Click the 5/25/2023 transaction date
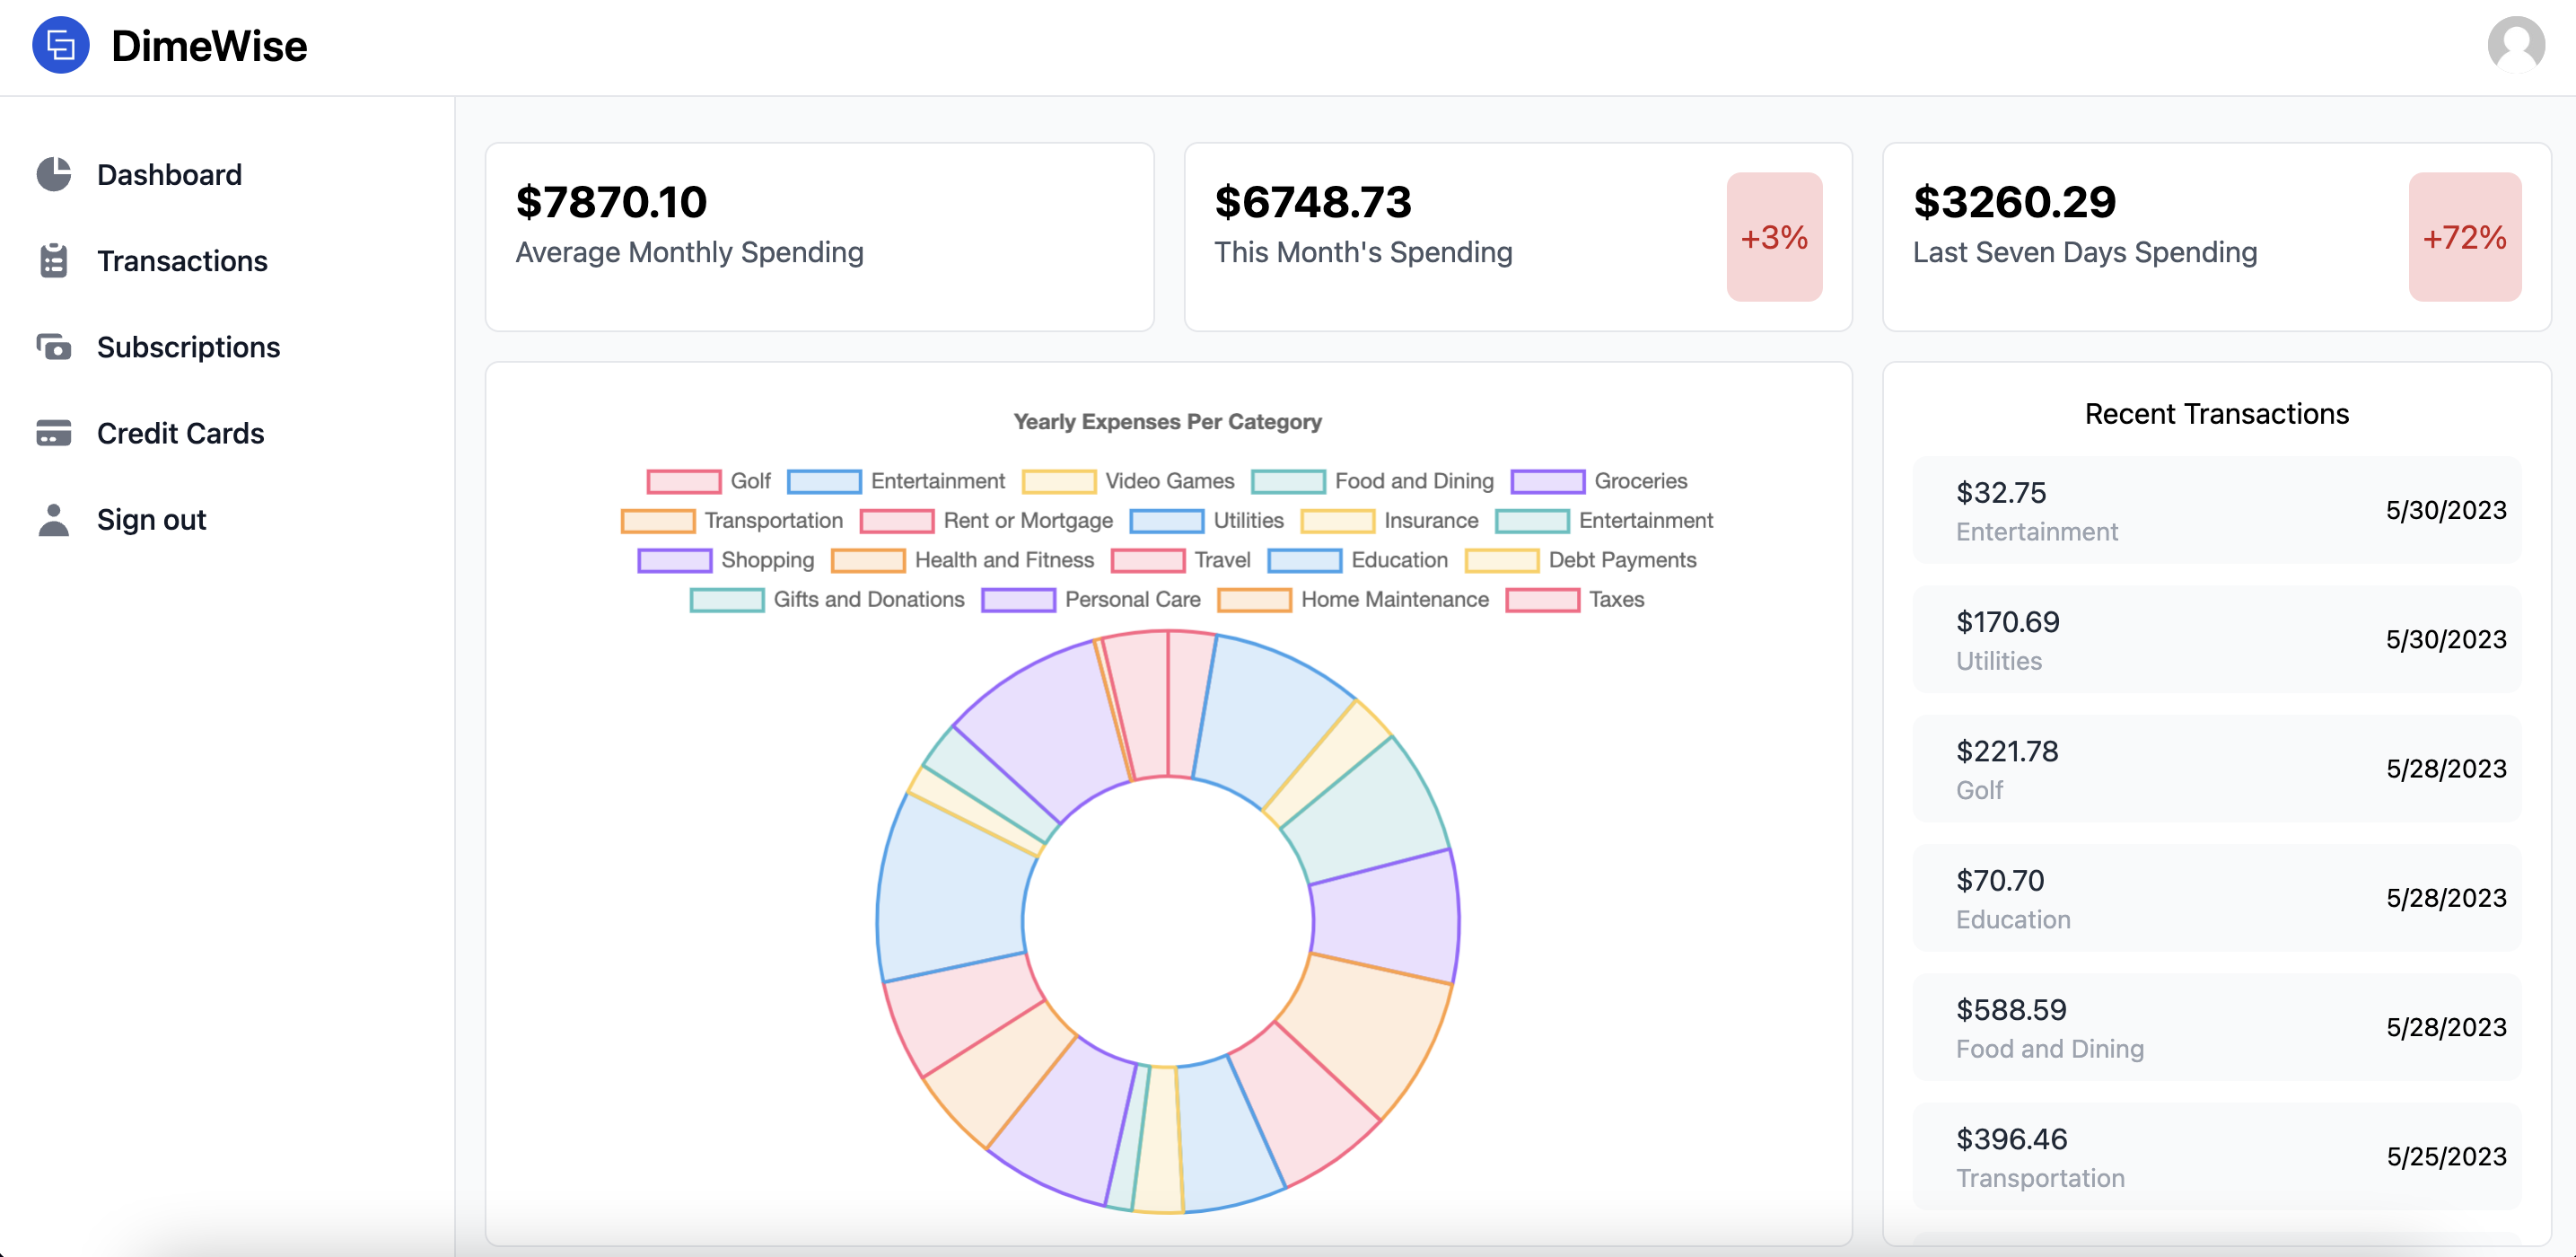 tap(2446, 1157)
